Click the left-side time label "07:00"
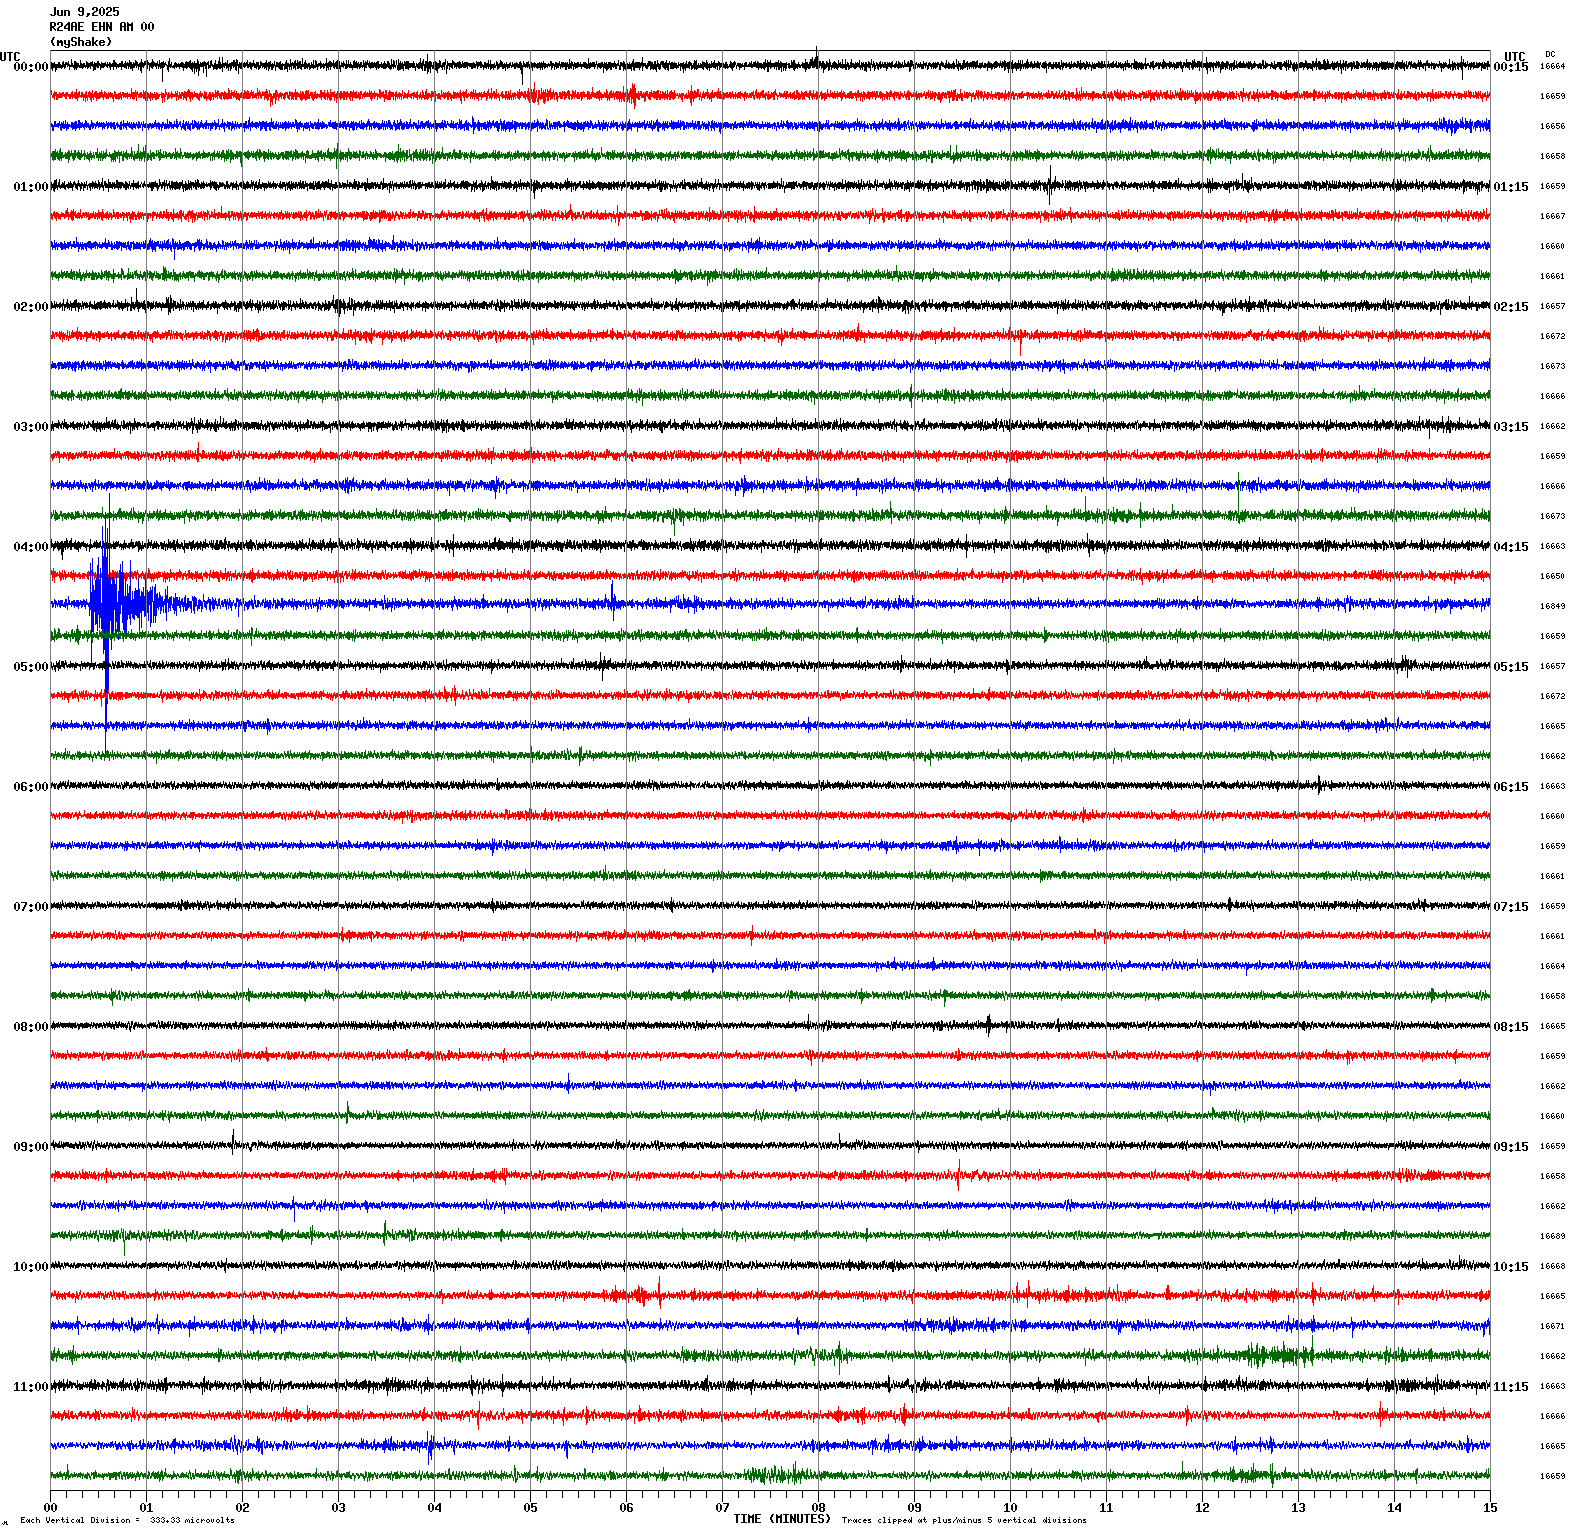 [31, 907]
